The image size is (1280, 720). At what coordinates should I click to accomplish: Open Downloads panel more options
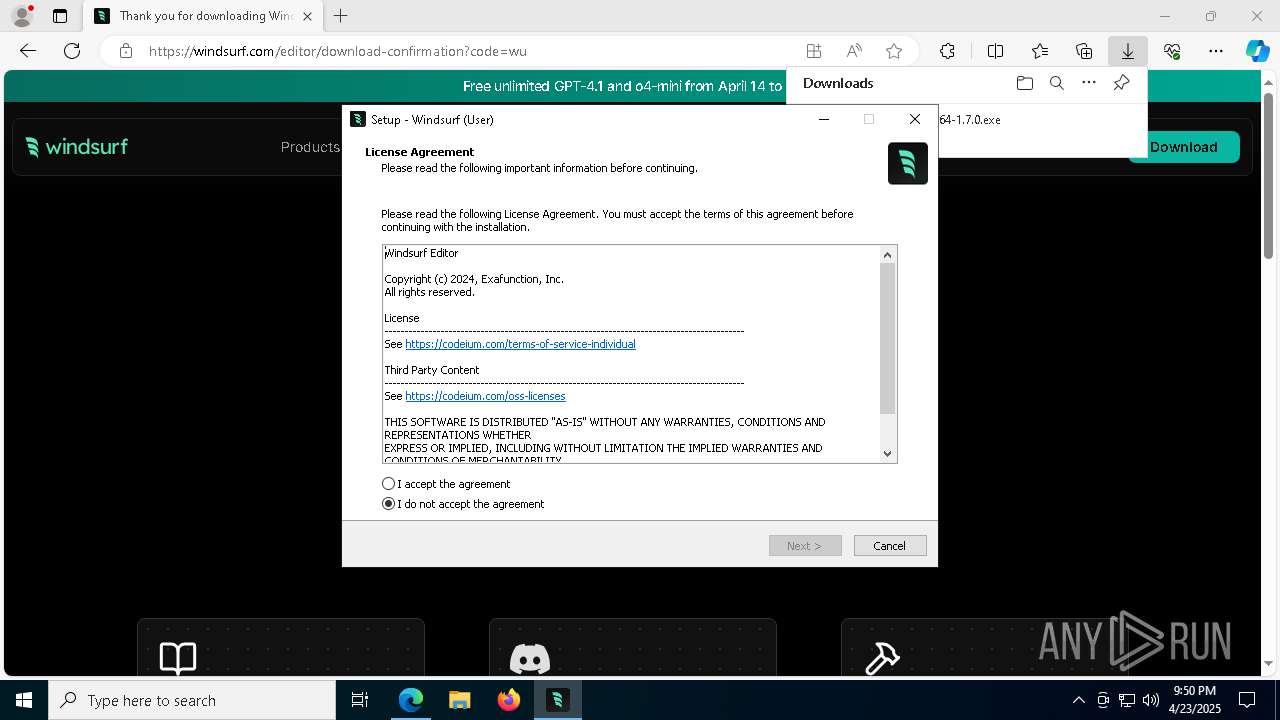1089,83
